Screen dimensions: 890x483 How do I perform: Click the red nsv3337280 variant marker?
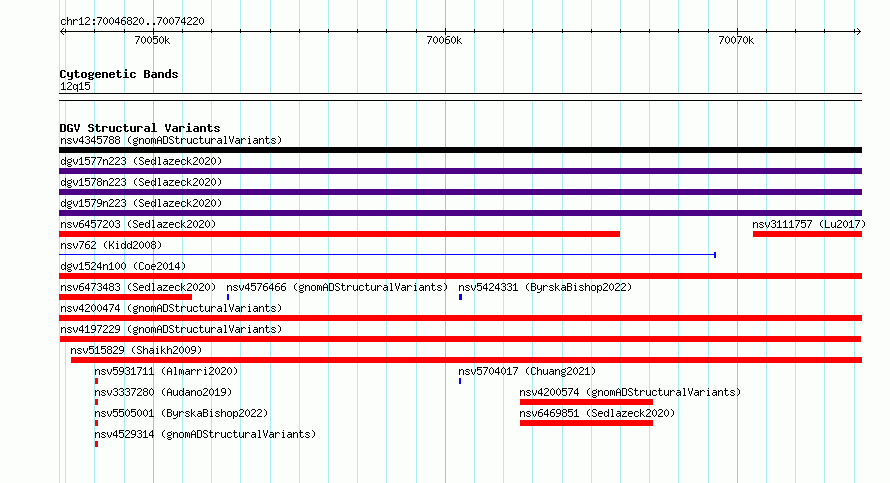tap(96, 402)
